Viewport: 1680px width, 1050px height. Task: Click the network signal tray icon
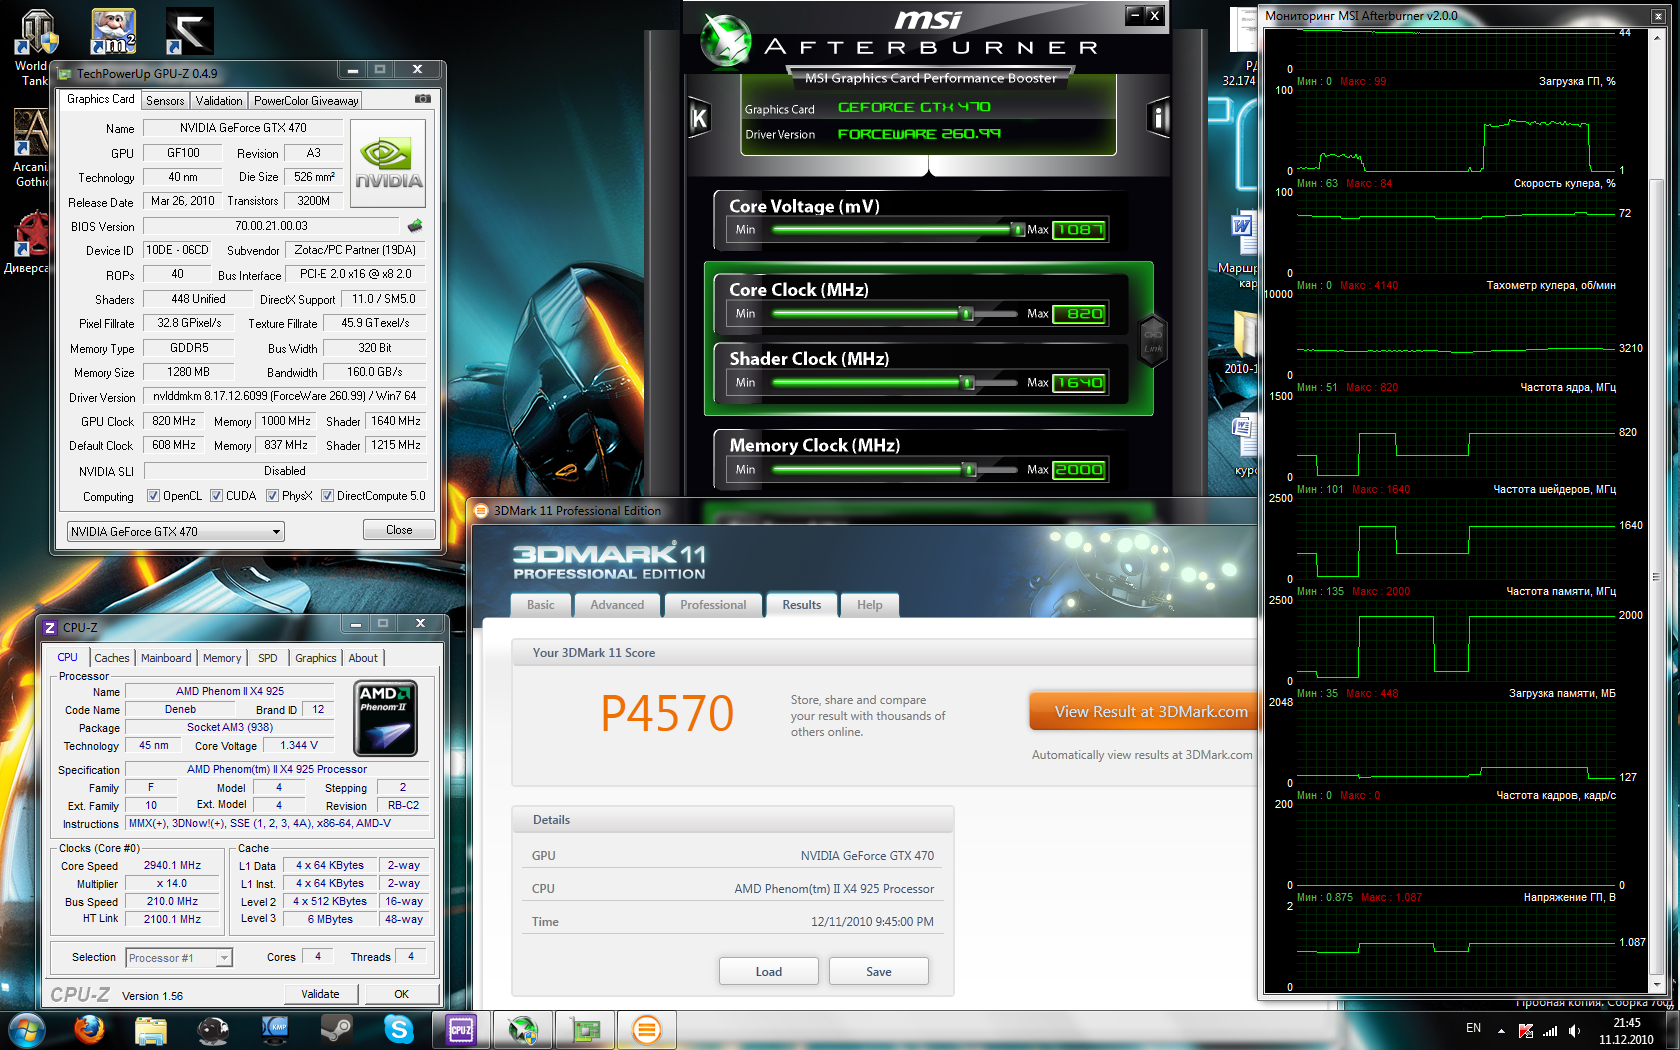1550,1030
